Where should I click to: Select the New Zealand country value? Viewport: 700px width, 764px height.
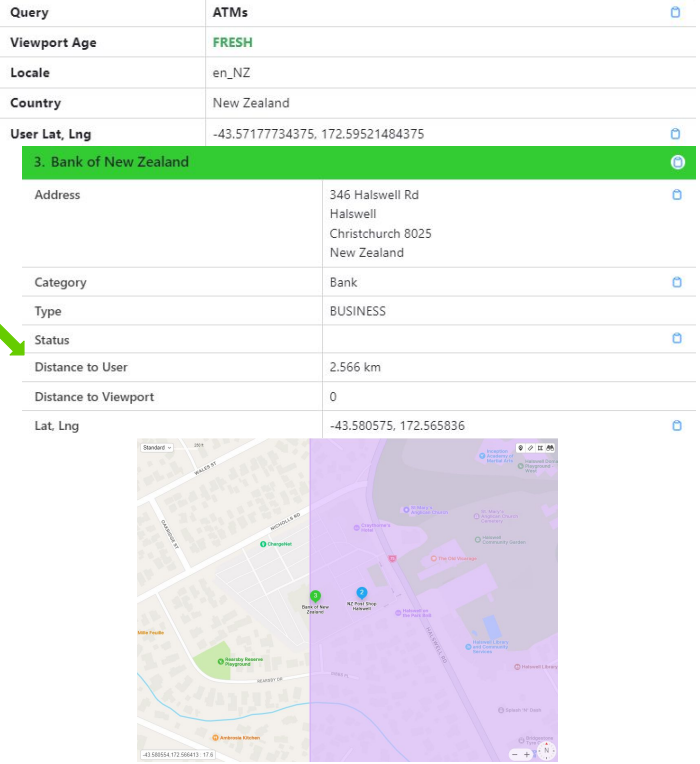tap(251, 103)
